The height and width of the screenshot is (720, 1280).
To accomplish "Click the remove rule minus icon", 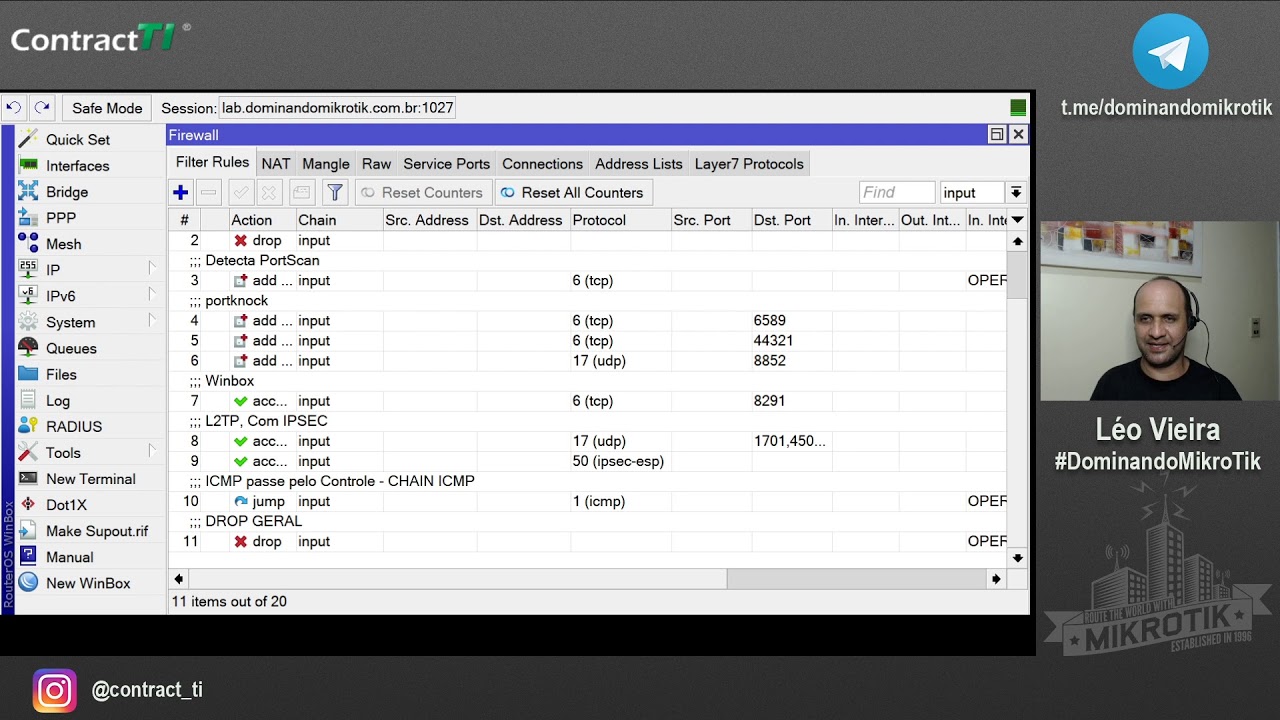I will [x=209, y=193].
